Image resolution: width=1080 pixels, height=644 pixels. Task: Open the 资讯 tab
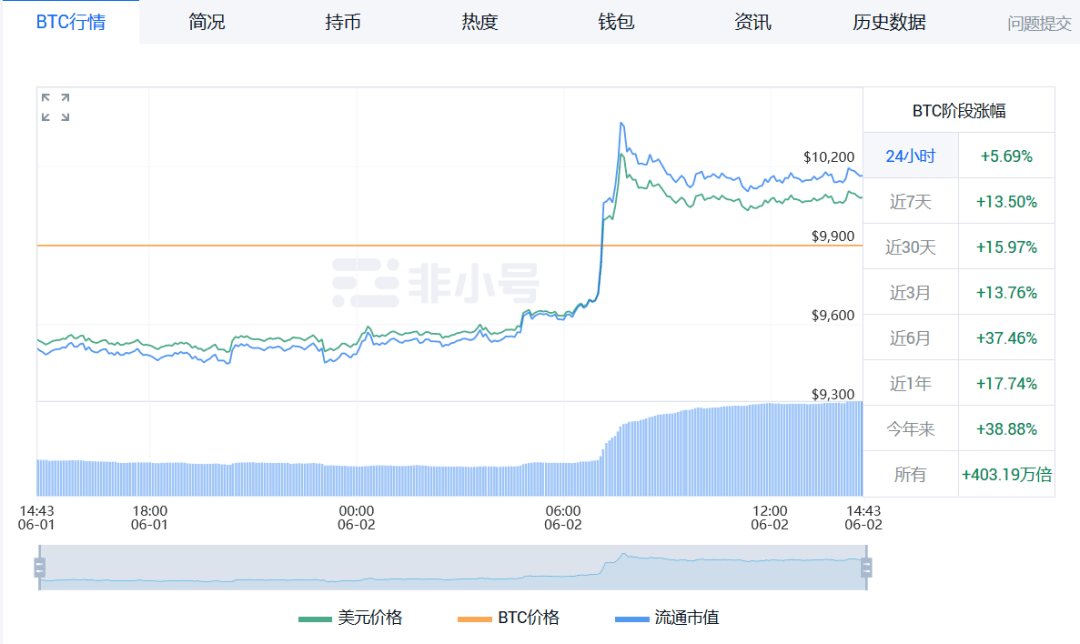pyautogui.click(x=752, y=22)
